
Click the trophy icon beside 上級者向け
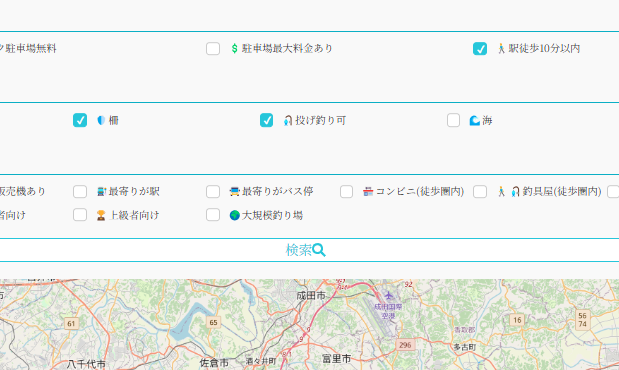point(101,215)
